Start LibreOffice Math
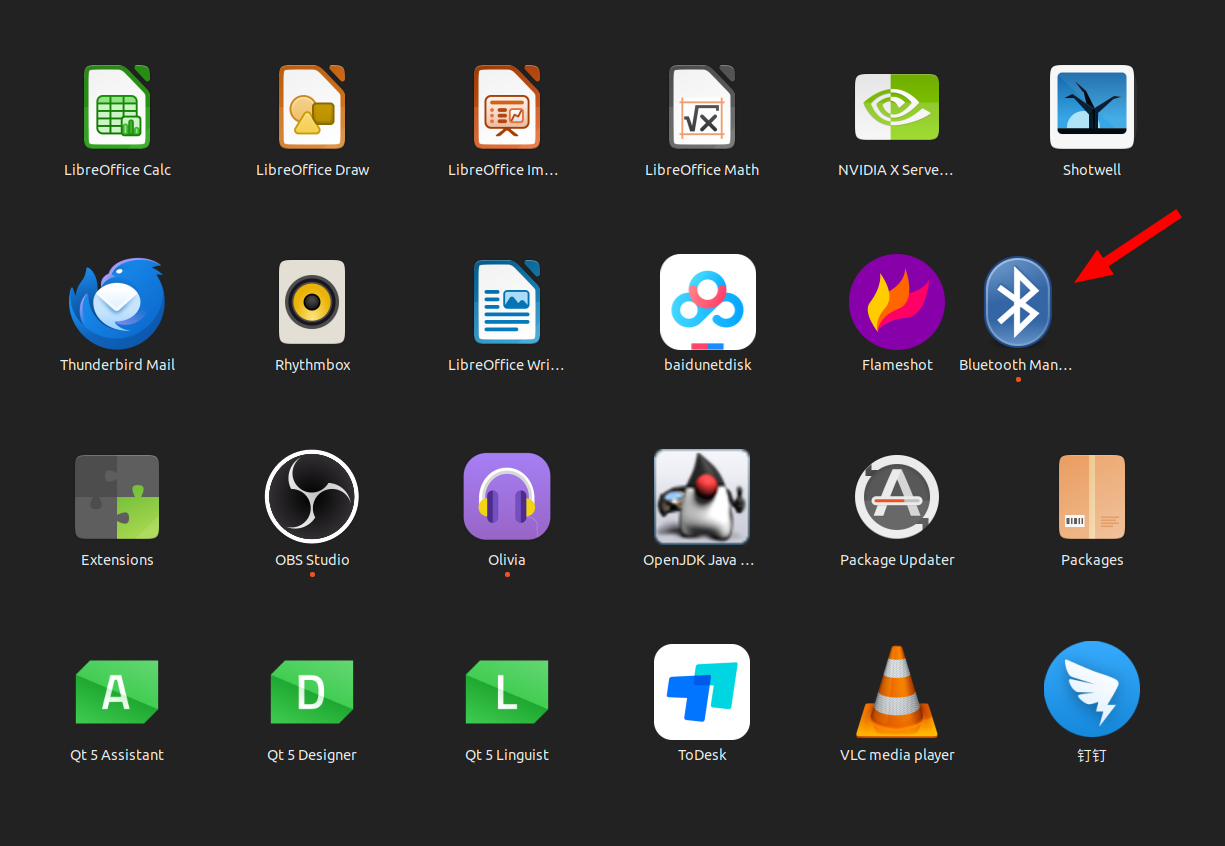The image size is (1225, 846). [702, 107]
